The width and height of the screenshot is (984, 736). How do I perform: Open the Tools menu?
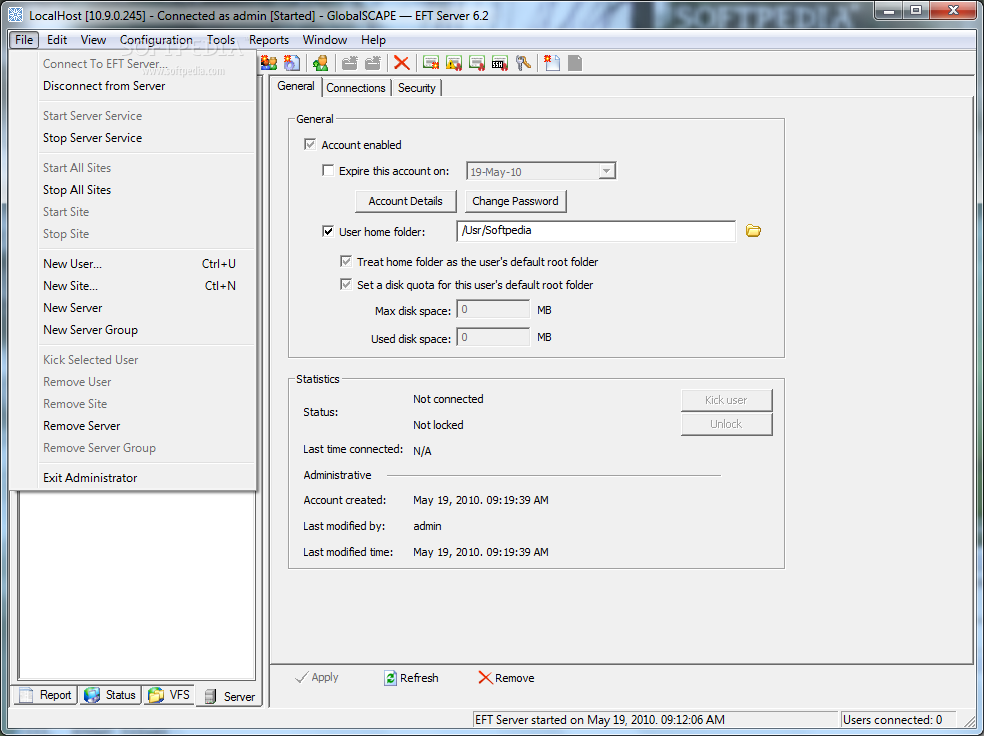(x=221, y=40)
